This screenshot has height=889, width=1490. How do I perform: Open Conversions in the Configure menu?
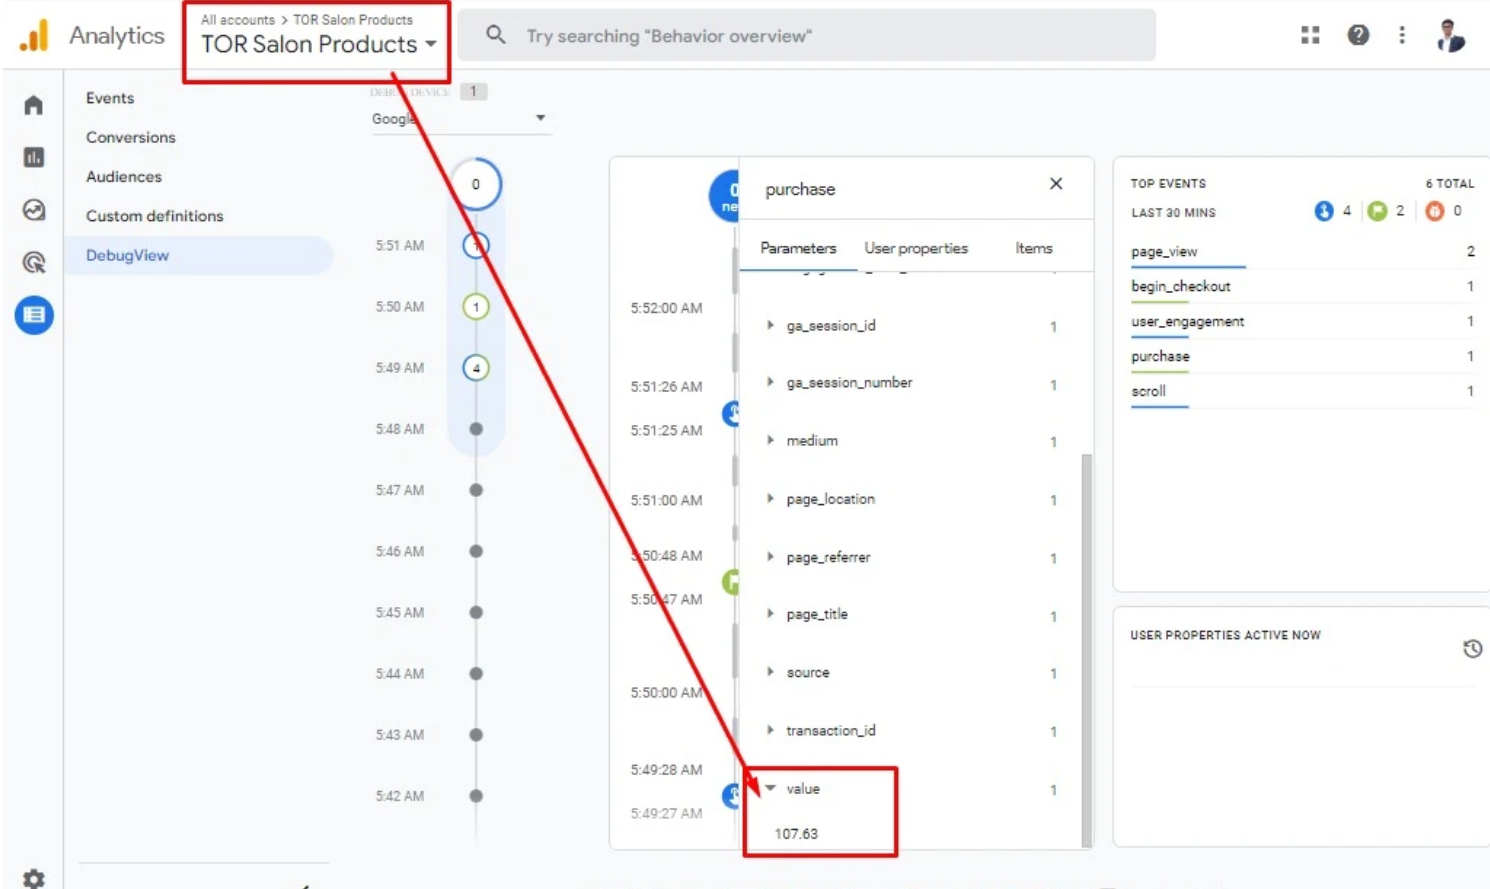130,137
